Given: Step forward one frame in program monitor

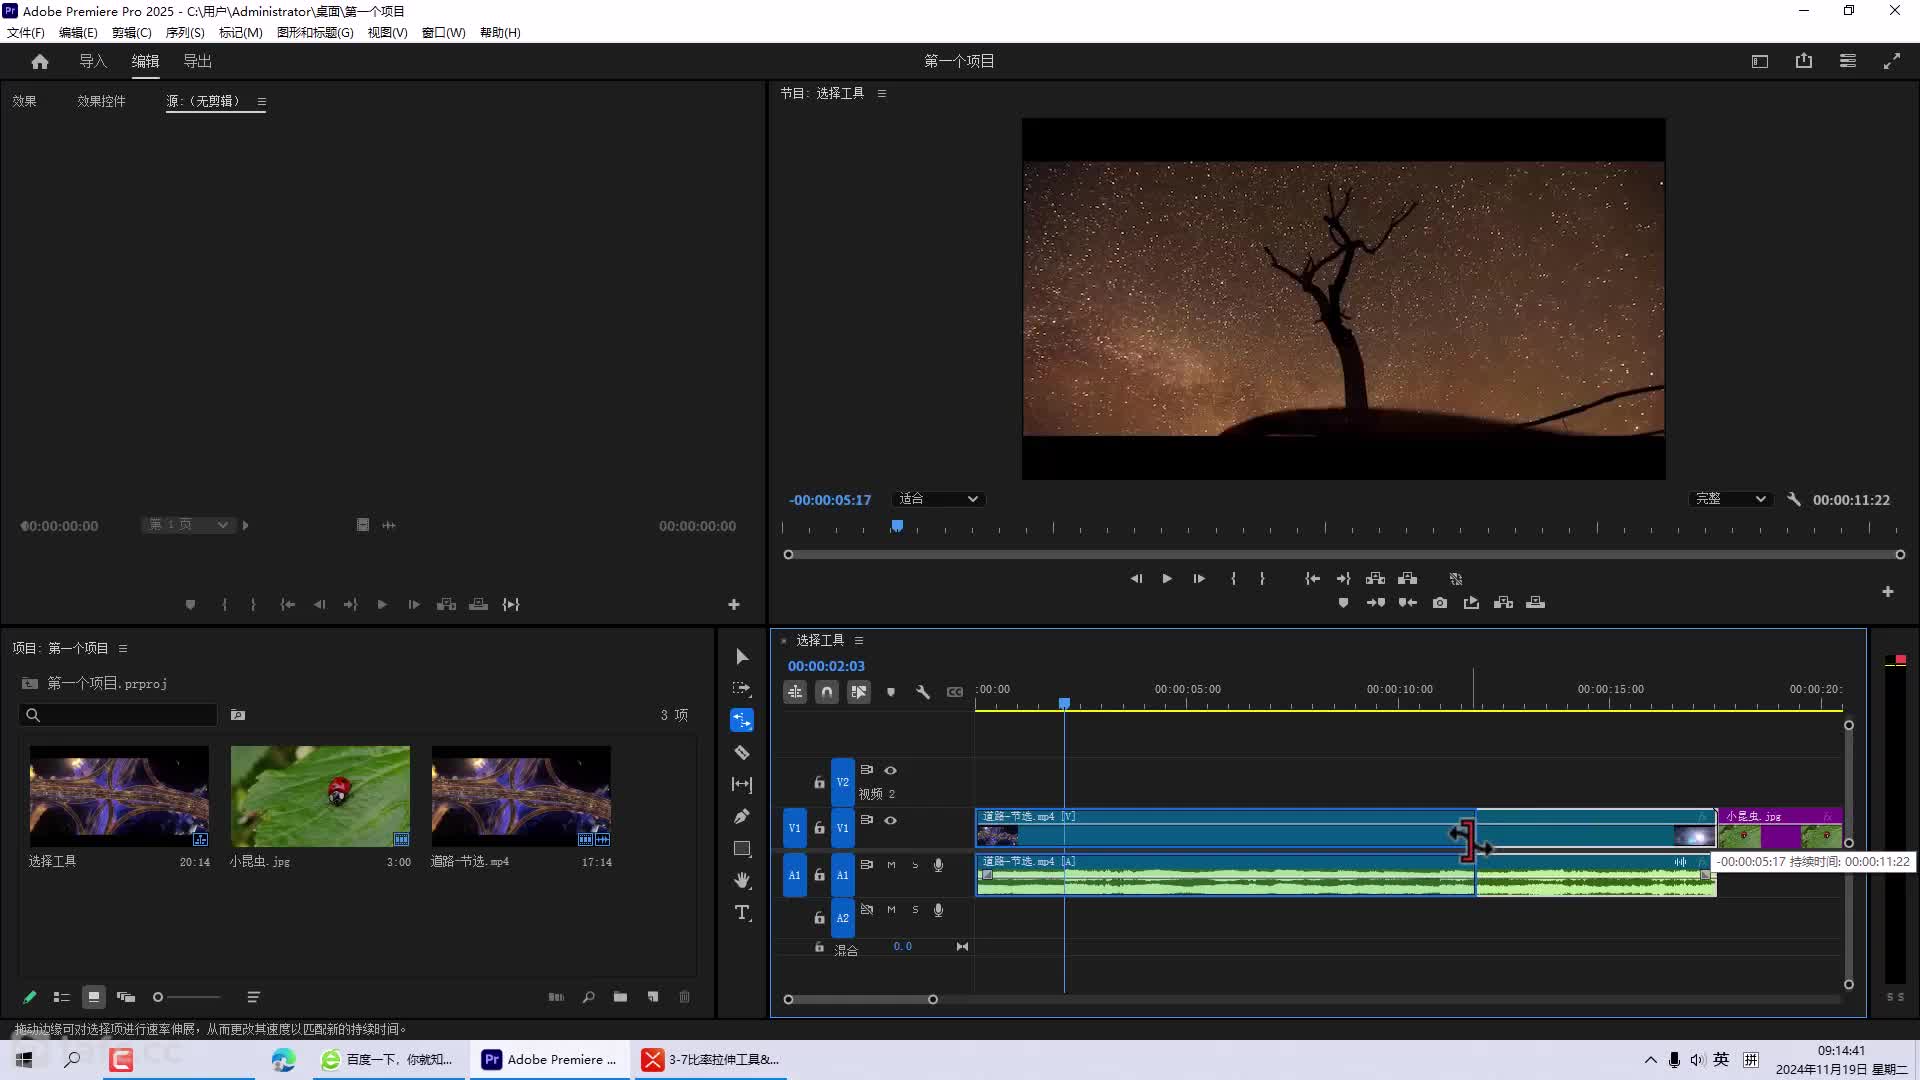Looking at the screenshot, I should tap(1199, 579).
